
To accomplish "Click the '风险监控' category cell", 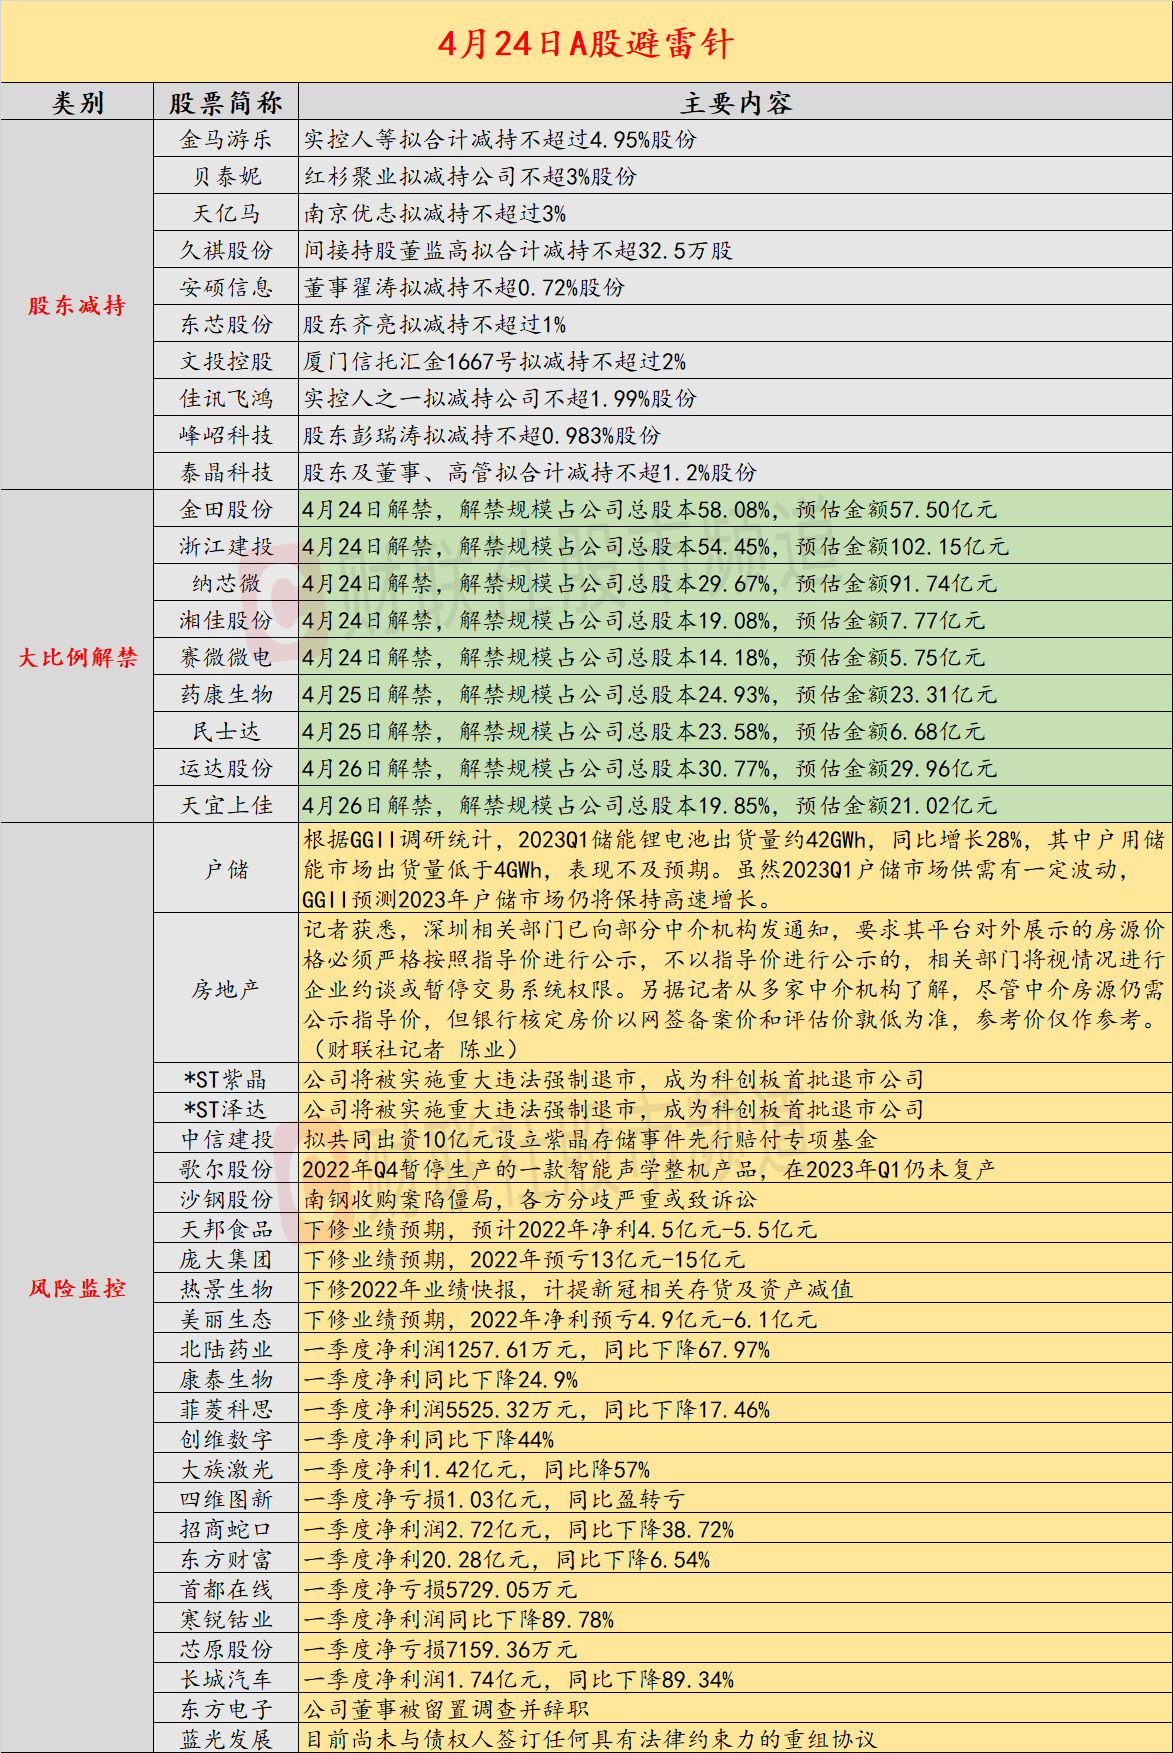I will 77,1288.
